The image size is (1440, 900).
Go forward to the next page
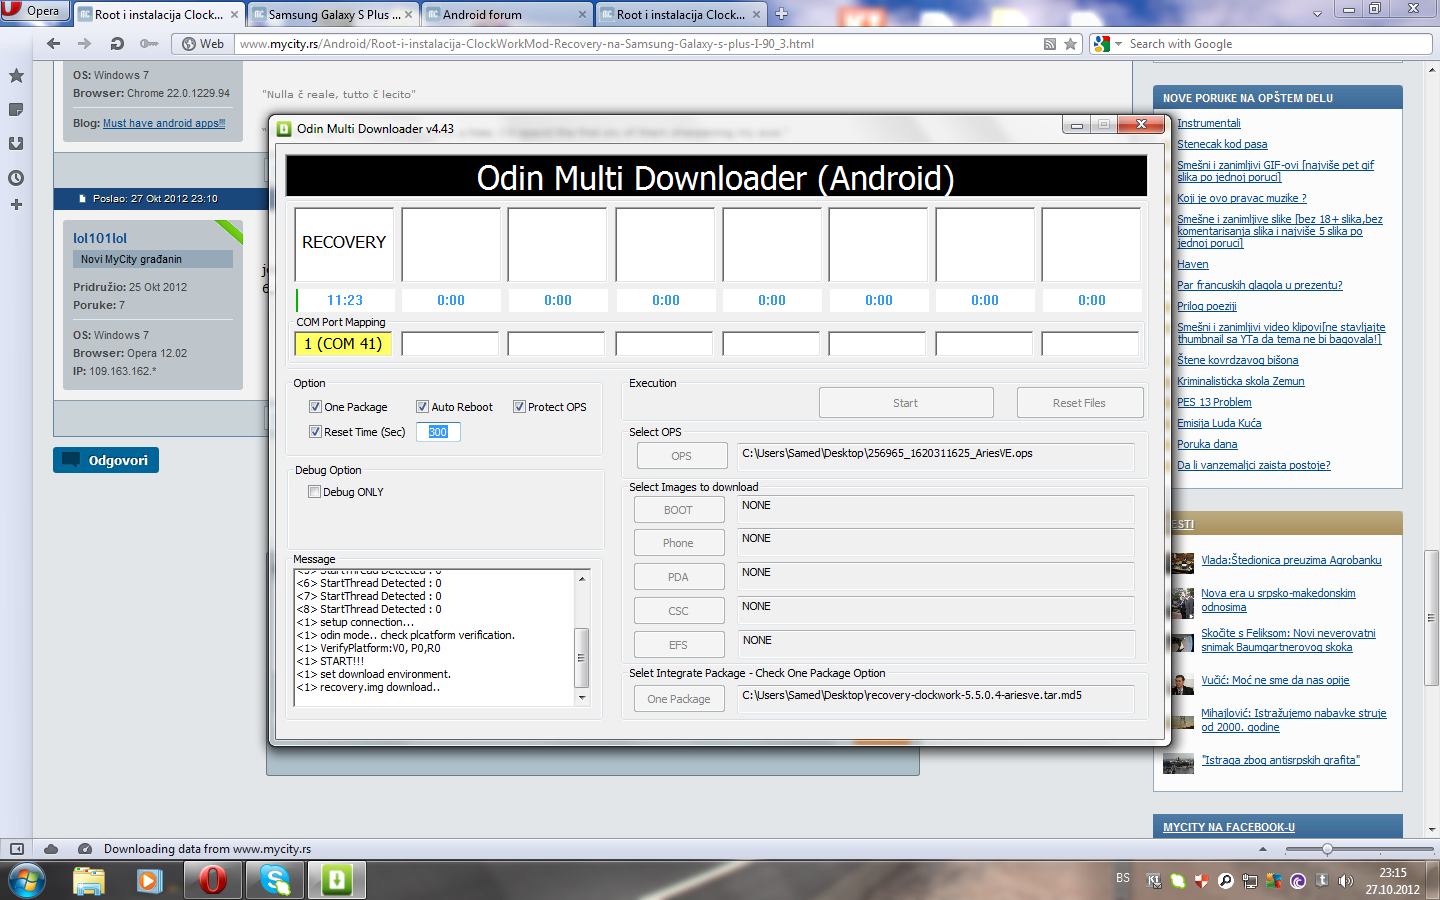pos(85,44)
